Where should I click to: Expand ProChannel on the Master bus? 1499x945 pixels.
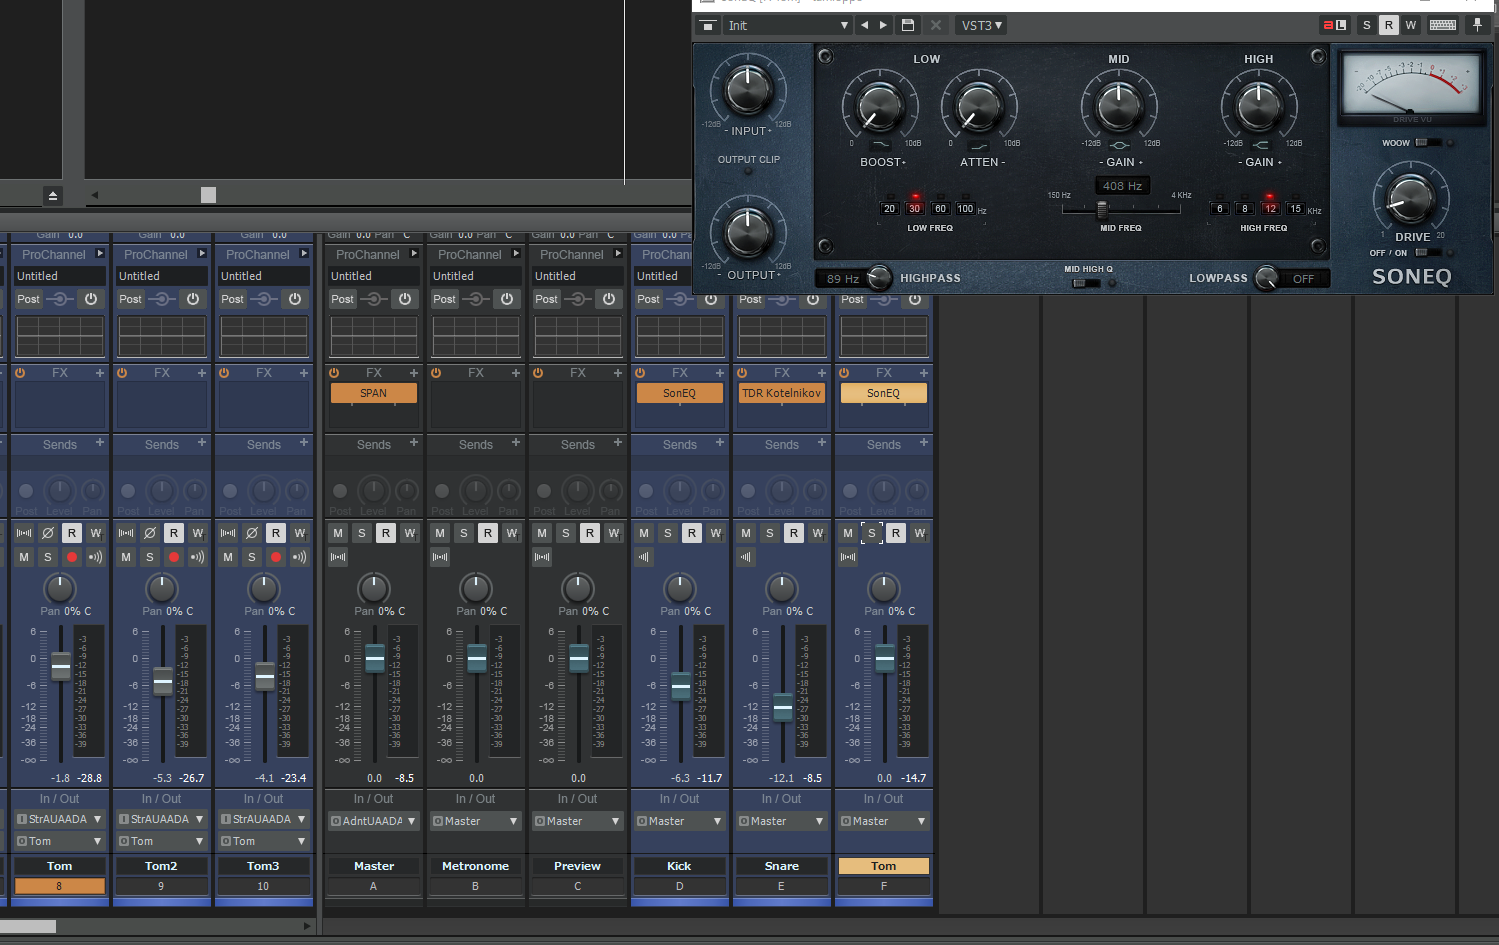[x=414, y=254]
